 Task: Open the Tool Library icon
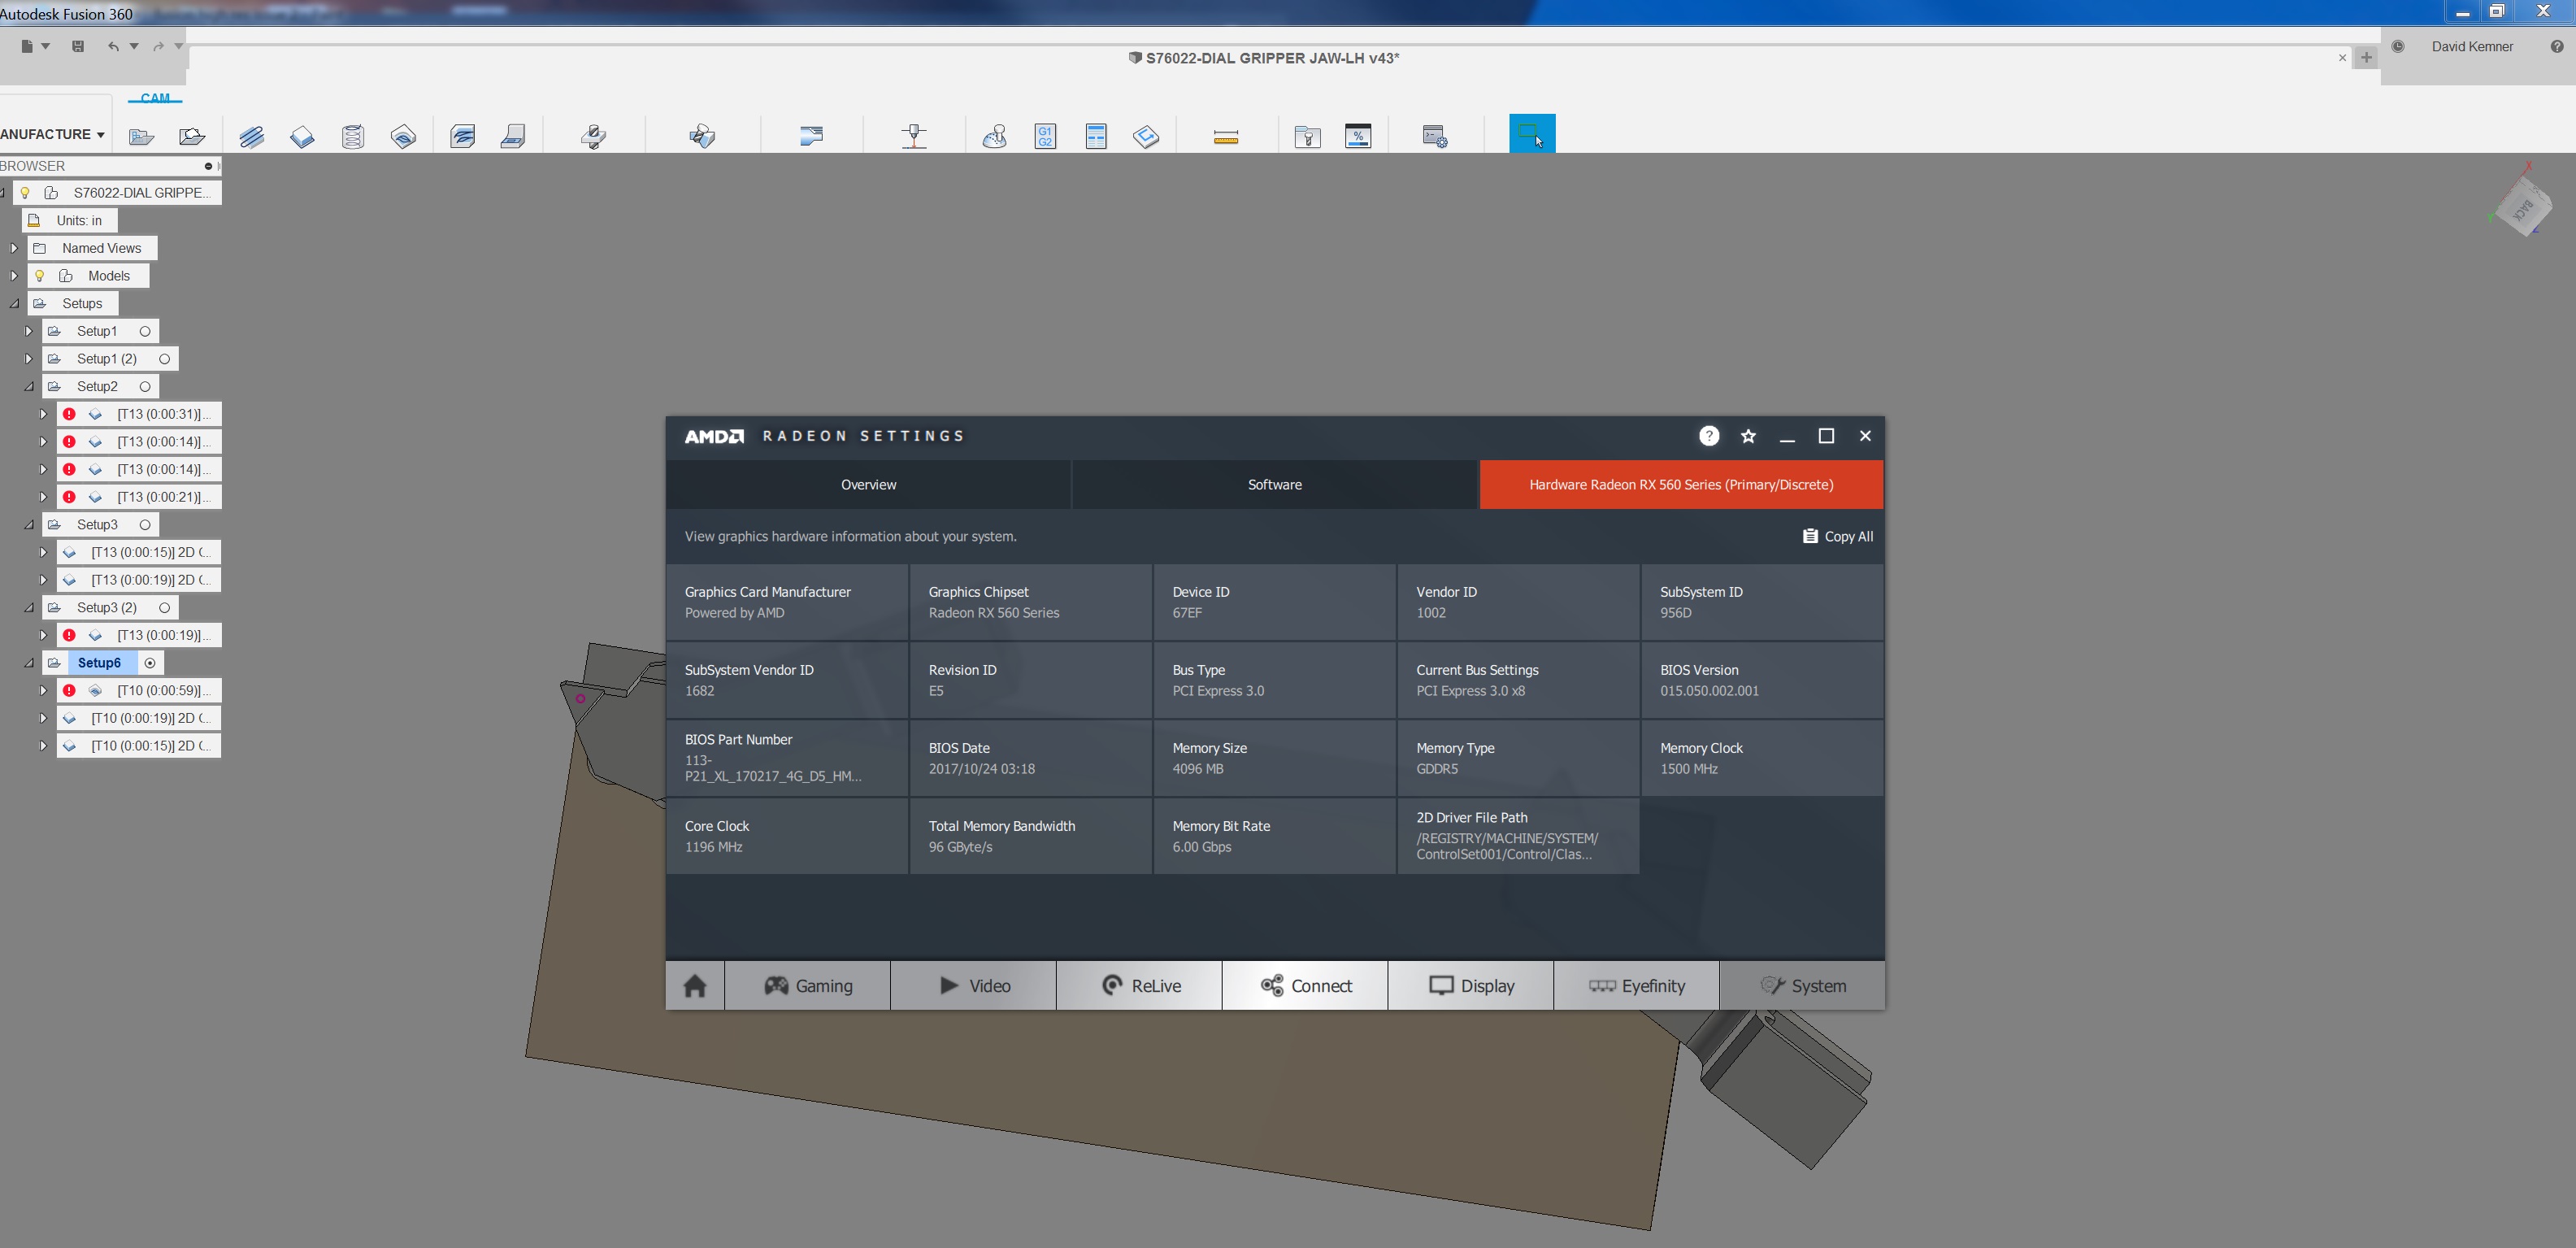[1307, 136]
